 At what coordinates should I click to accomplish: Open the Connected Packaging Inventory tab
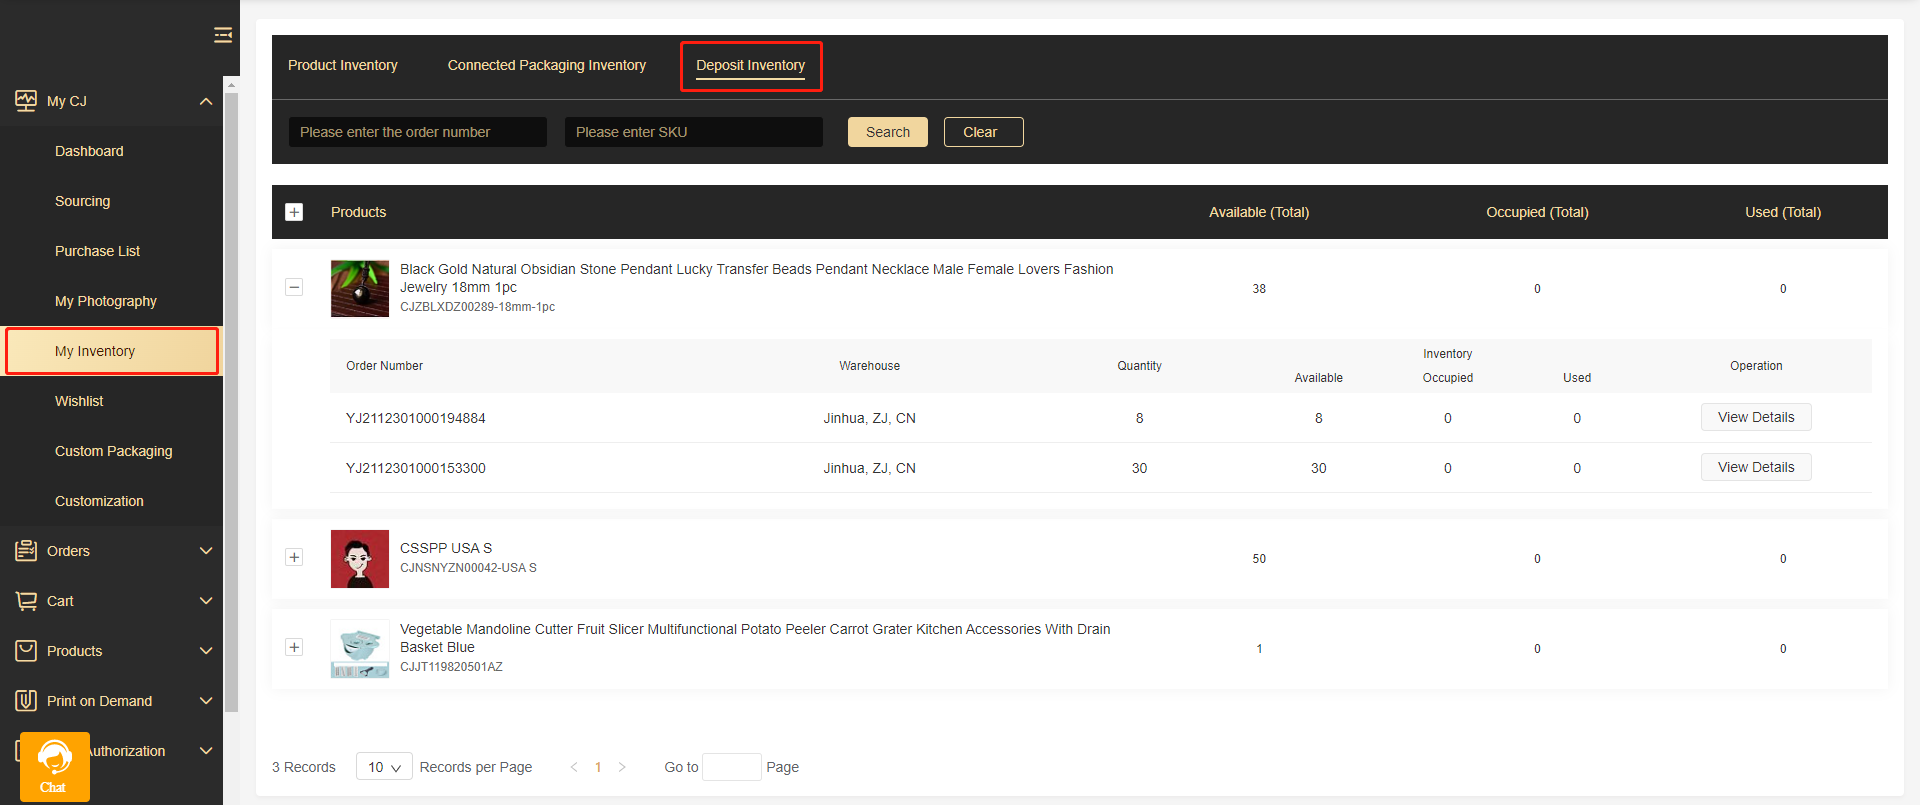546,65
